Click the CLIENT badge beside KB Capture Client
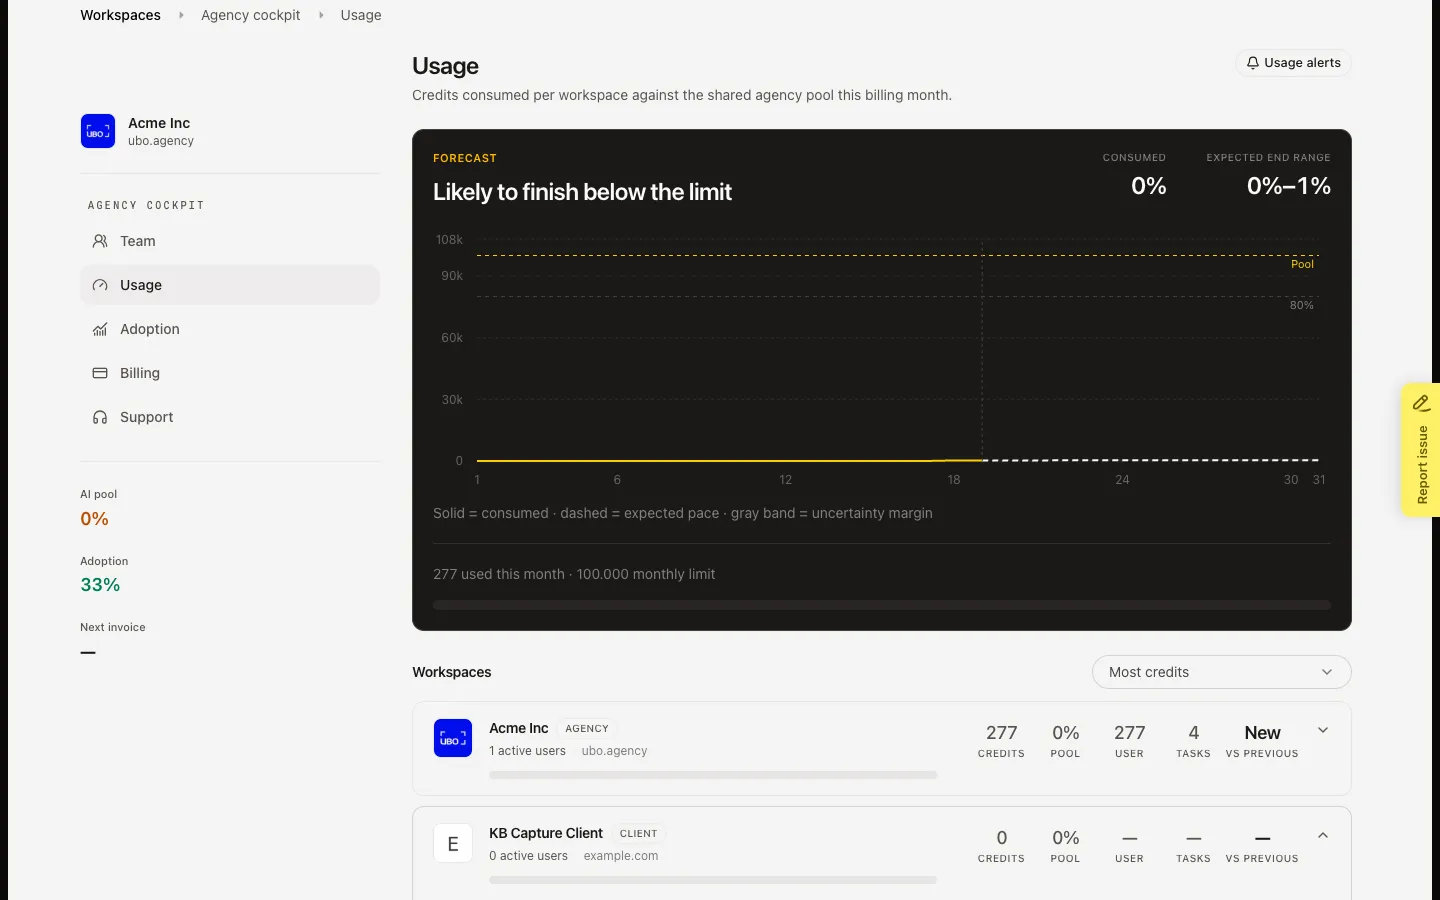 638,834
